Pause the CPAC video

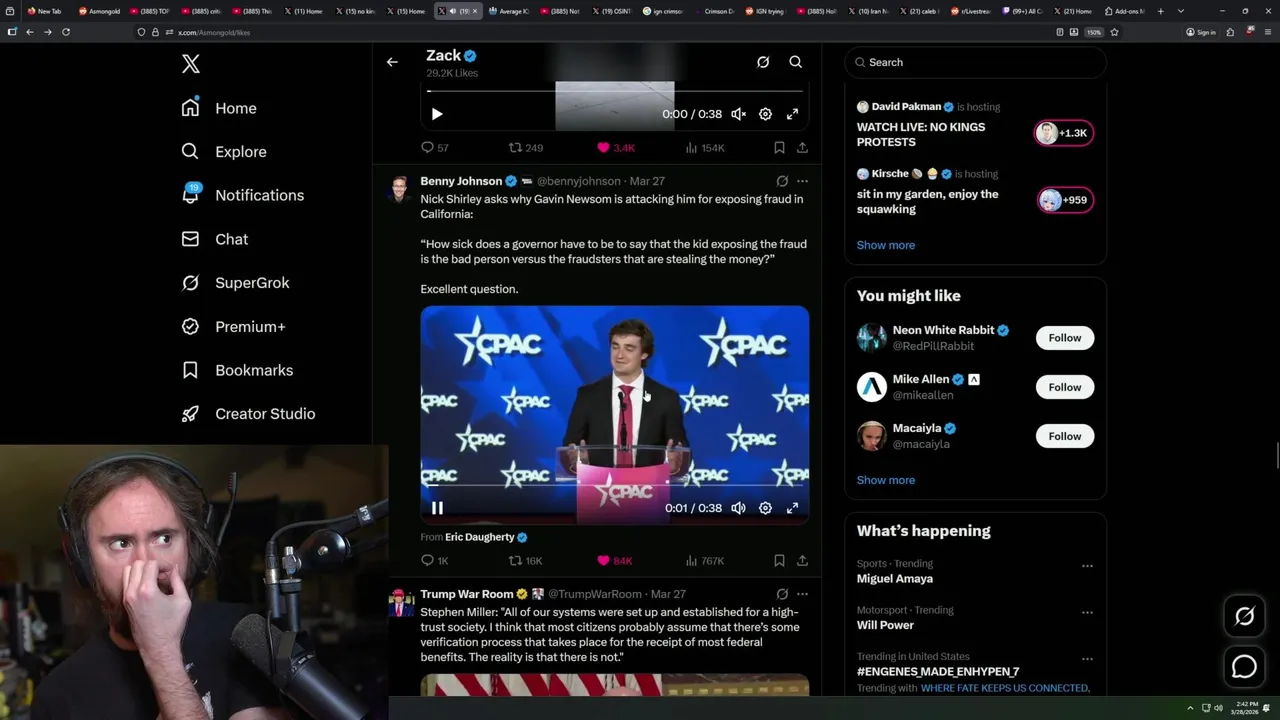pos(437,508)
